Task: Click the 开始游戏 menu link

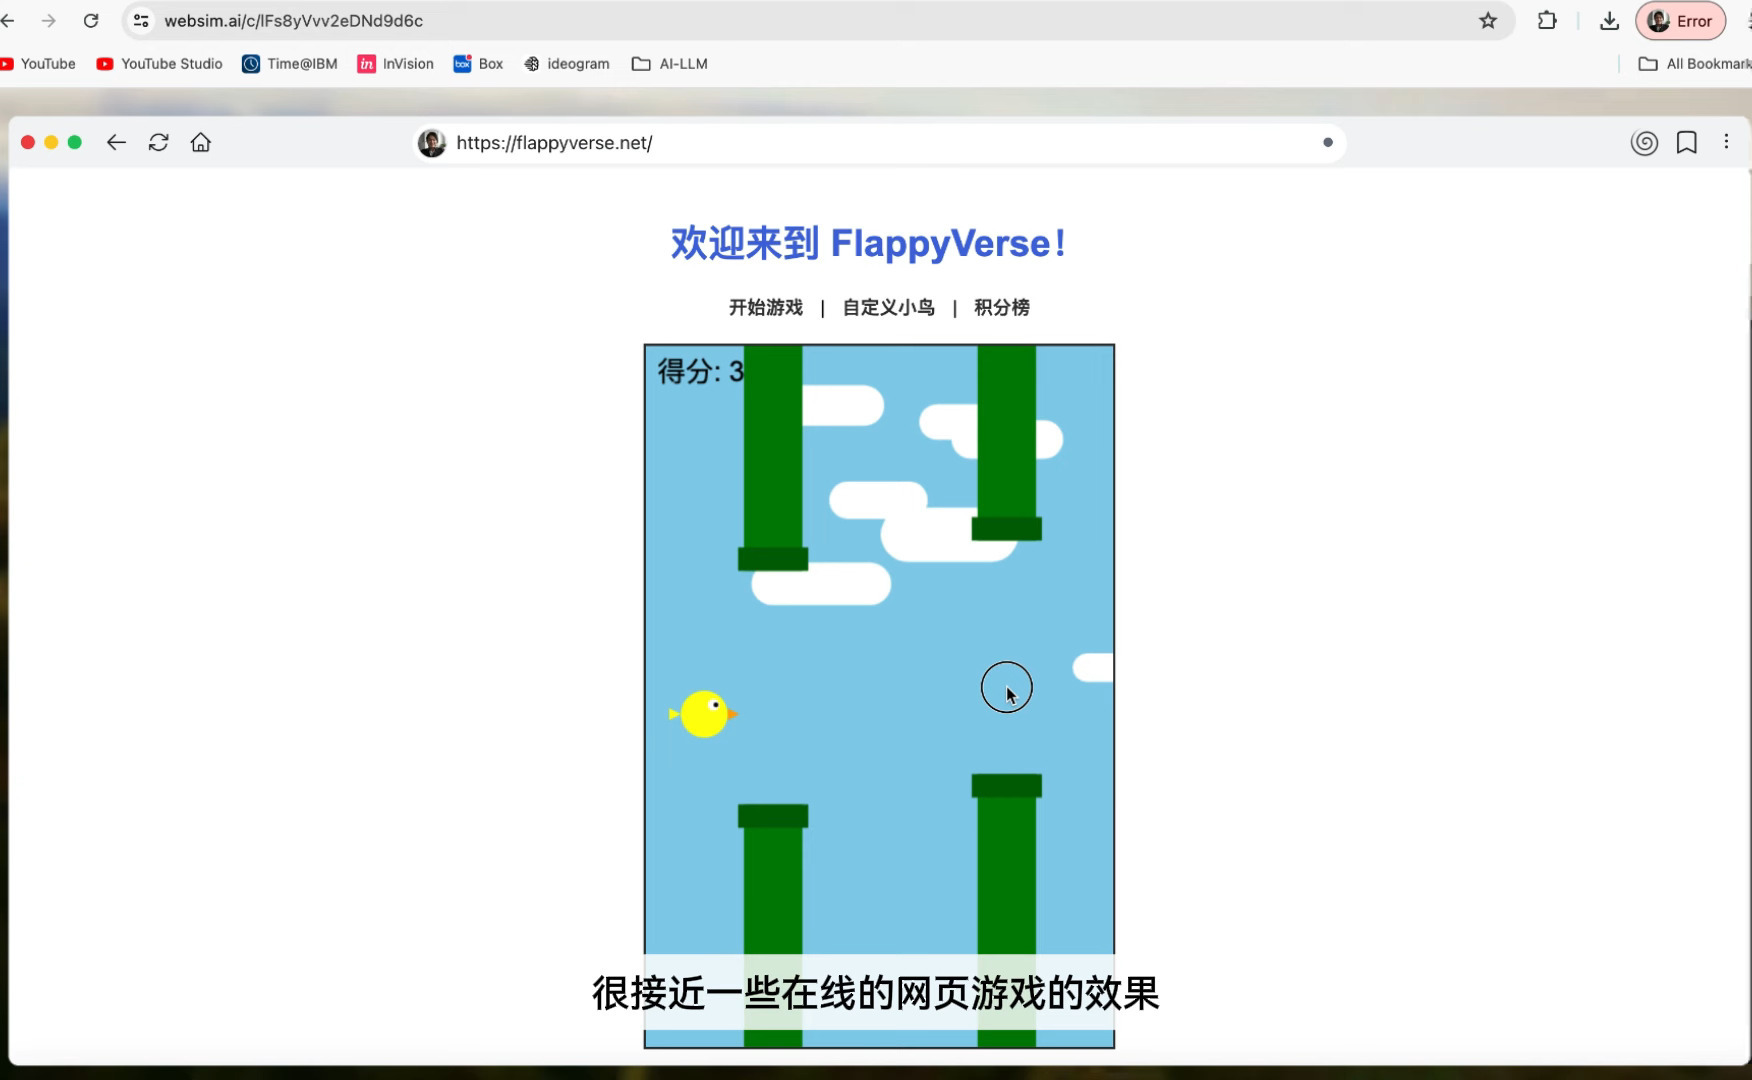Action: click(x=766, y=308)
